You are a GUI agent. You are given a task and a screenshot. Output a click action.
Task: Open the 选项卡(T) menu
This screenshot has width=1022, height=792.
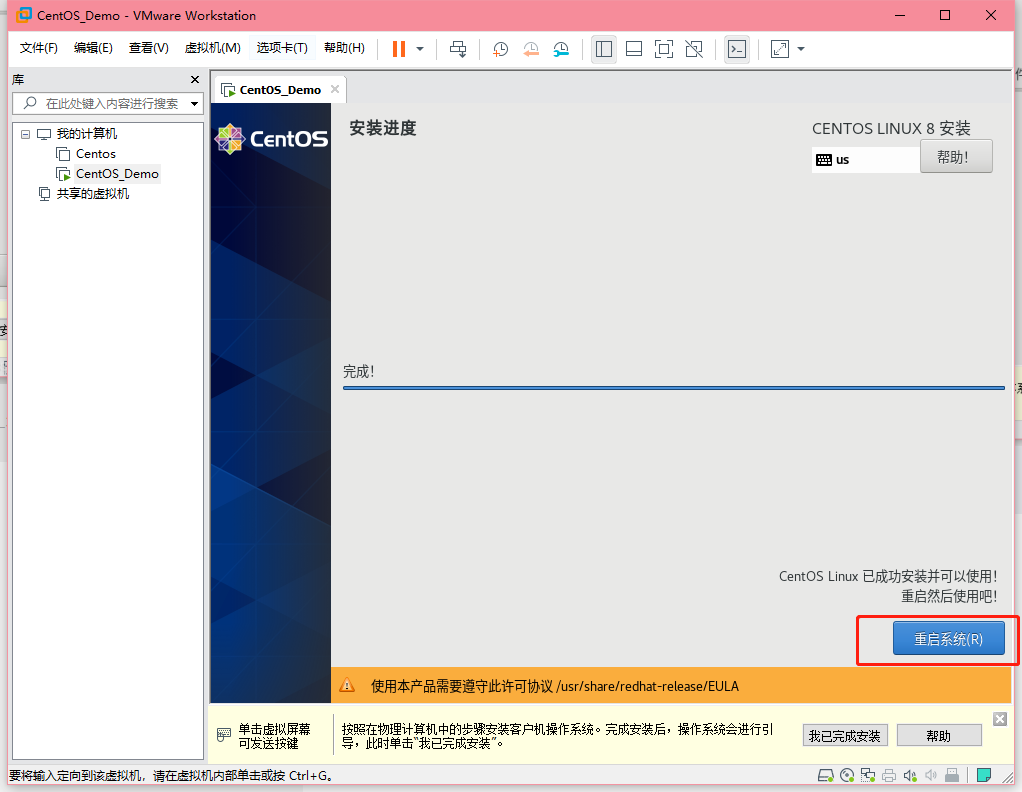coord(282,48)
